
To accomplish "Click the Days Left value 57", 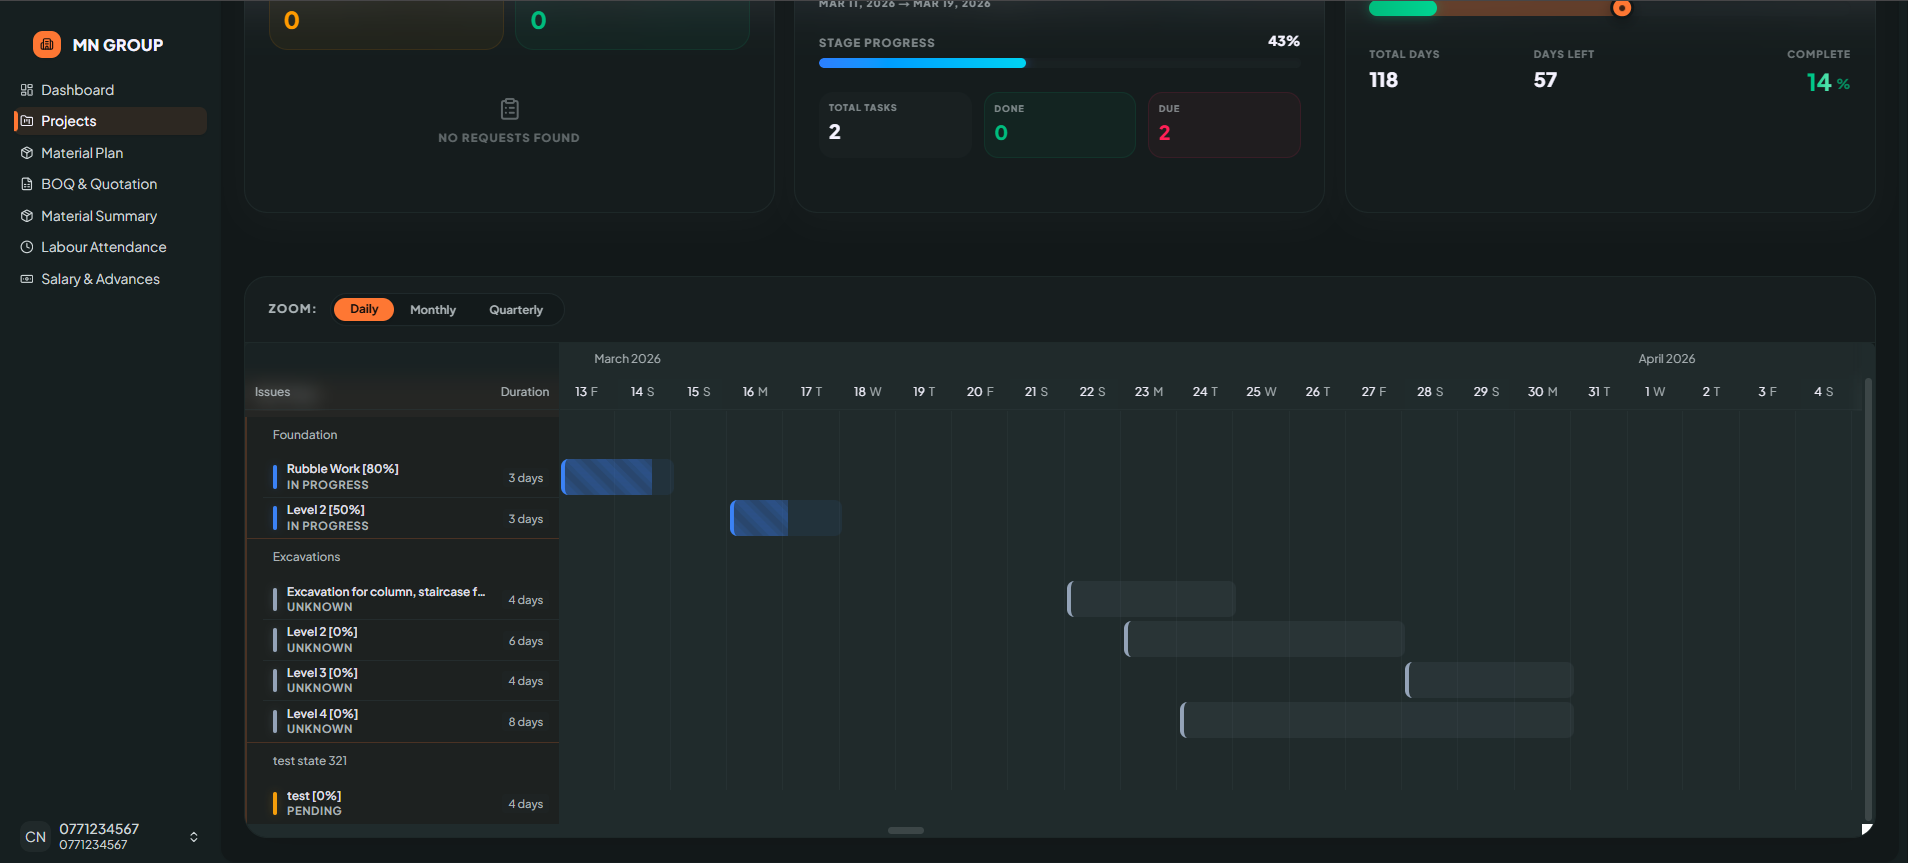I will (1545, 80).
